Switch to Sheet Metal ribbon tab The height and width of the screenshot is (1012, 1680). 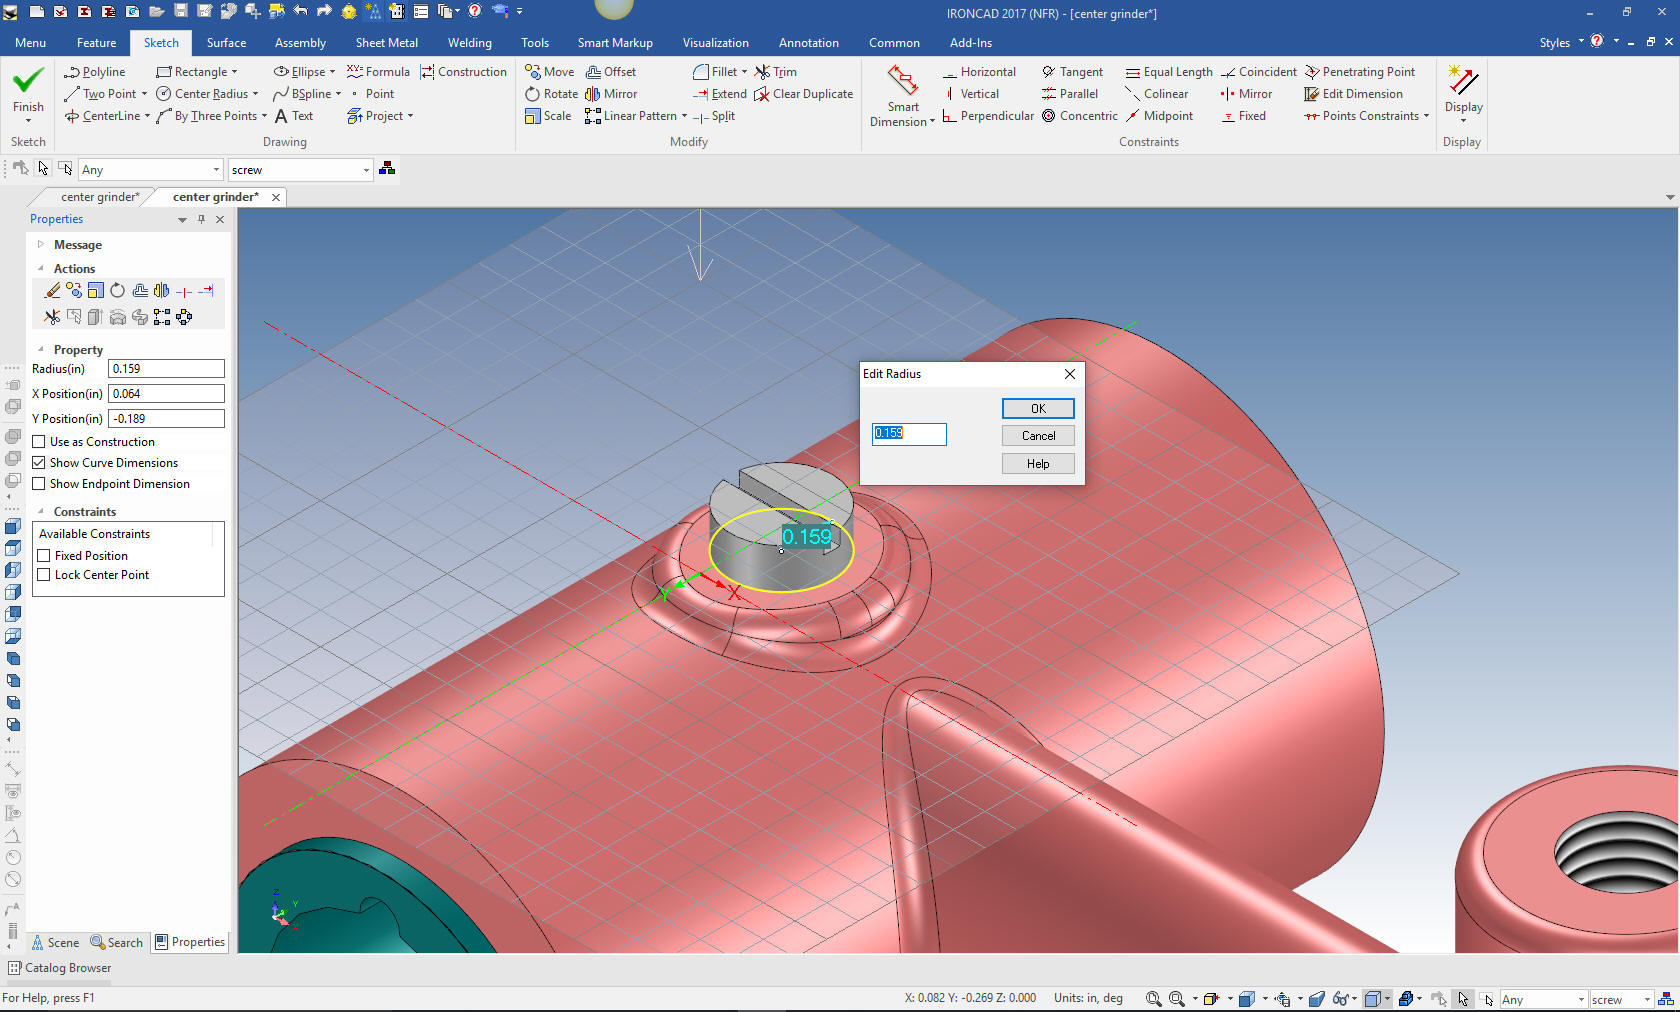click(386, 43)
